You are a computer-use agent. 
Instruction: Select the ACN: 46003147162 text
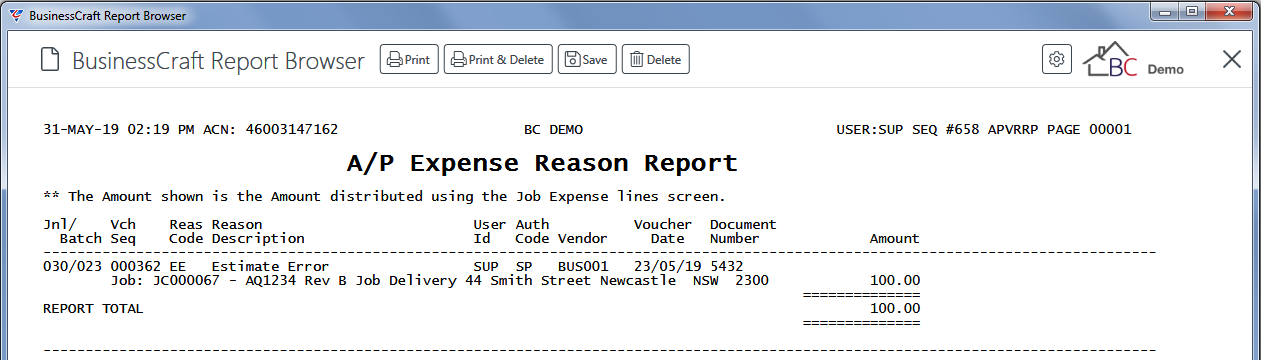(270, 130)
